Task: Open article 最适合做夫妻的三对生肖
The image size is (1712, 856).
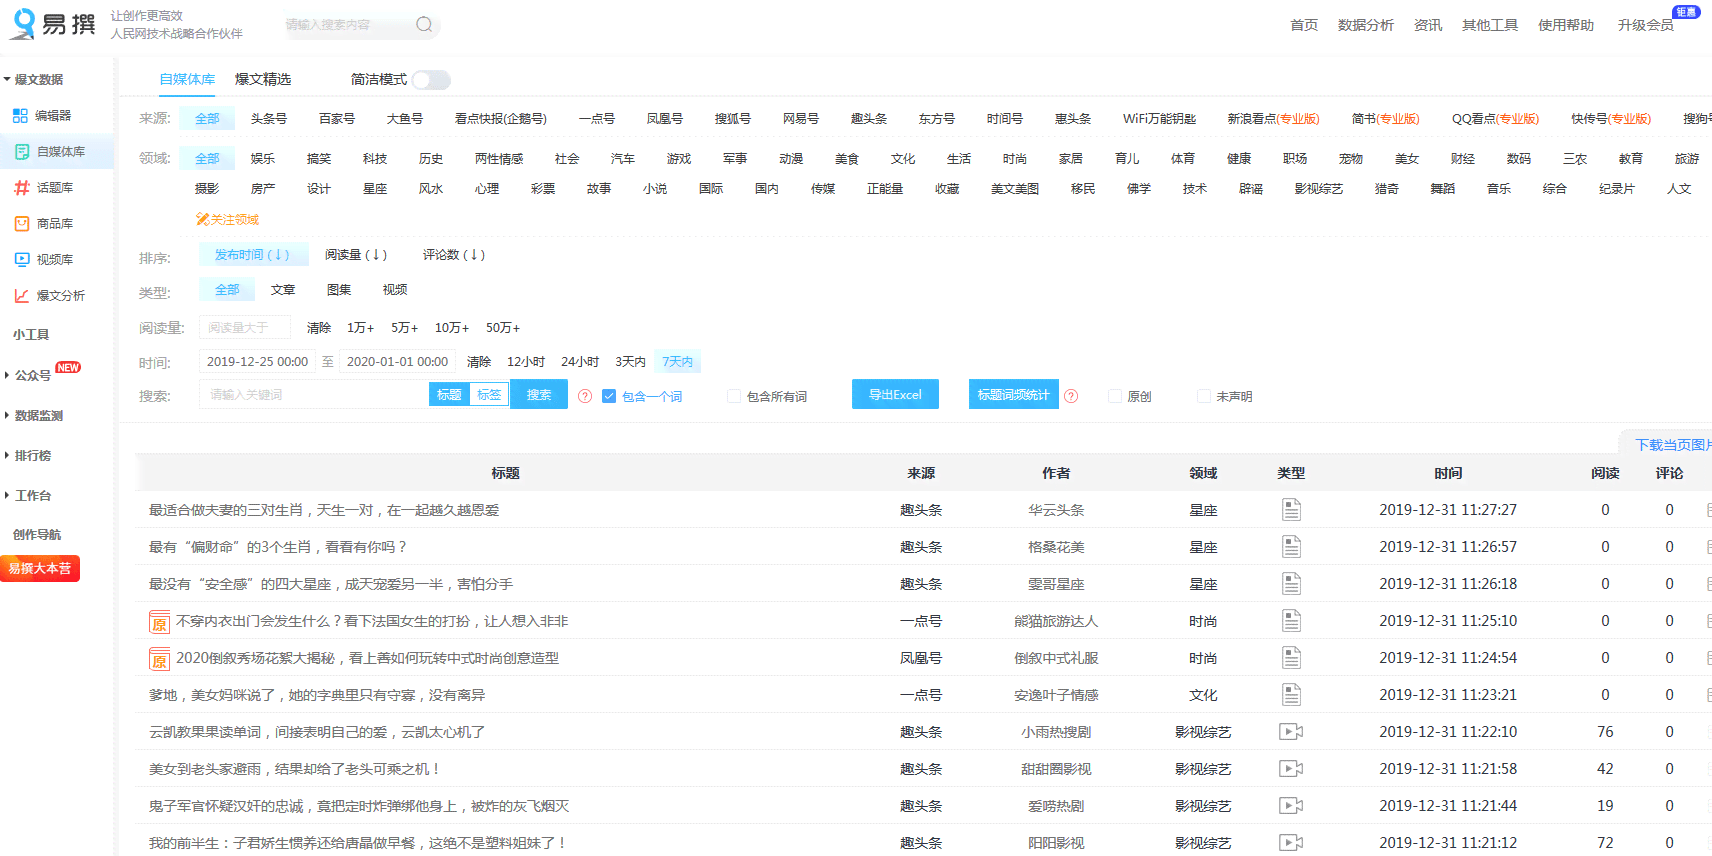Action: click(324, 510)
